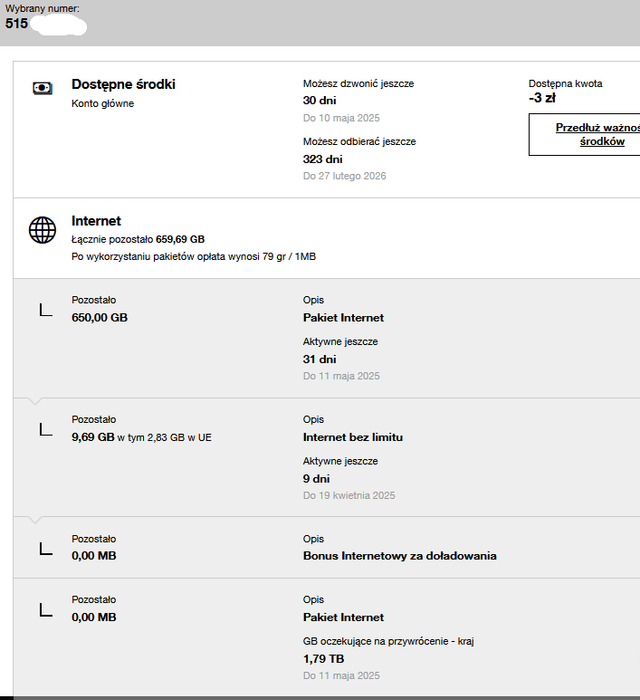
Task: Click the date Do 27 lutego 2026
Action: [x=344, y=176]
